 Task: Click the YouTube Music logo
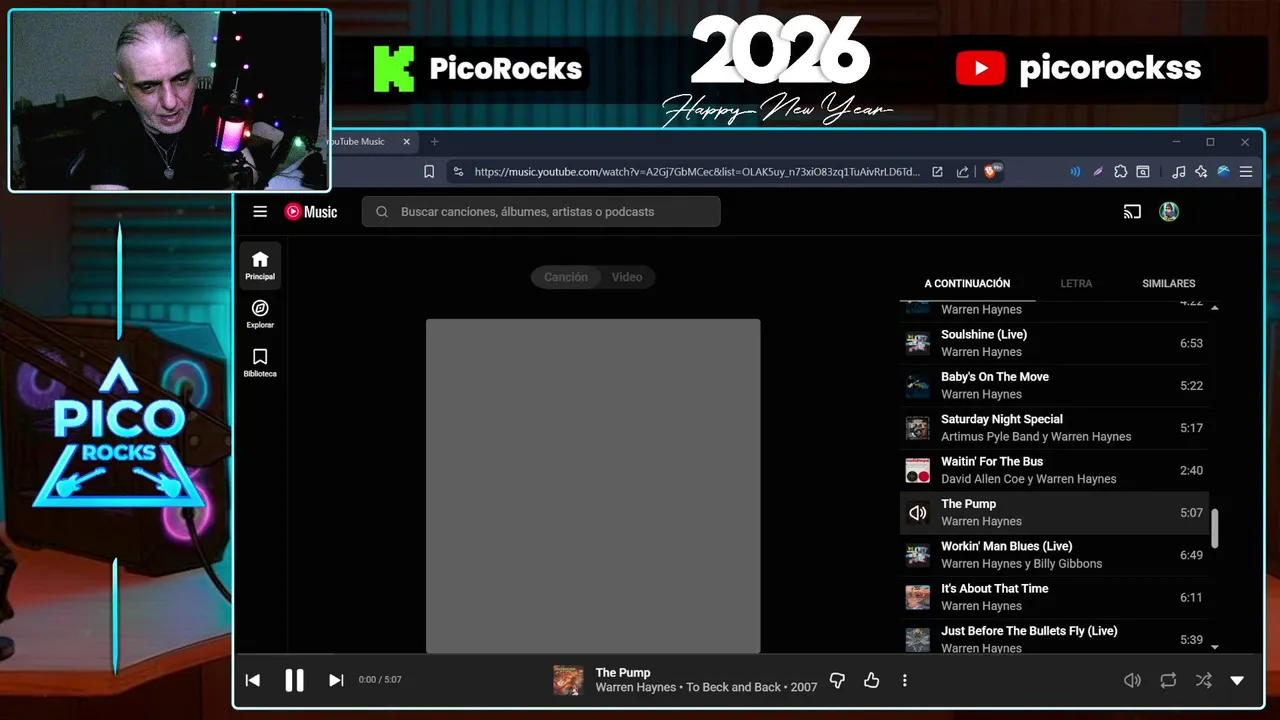(311, 212)
